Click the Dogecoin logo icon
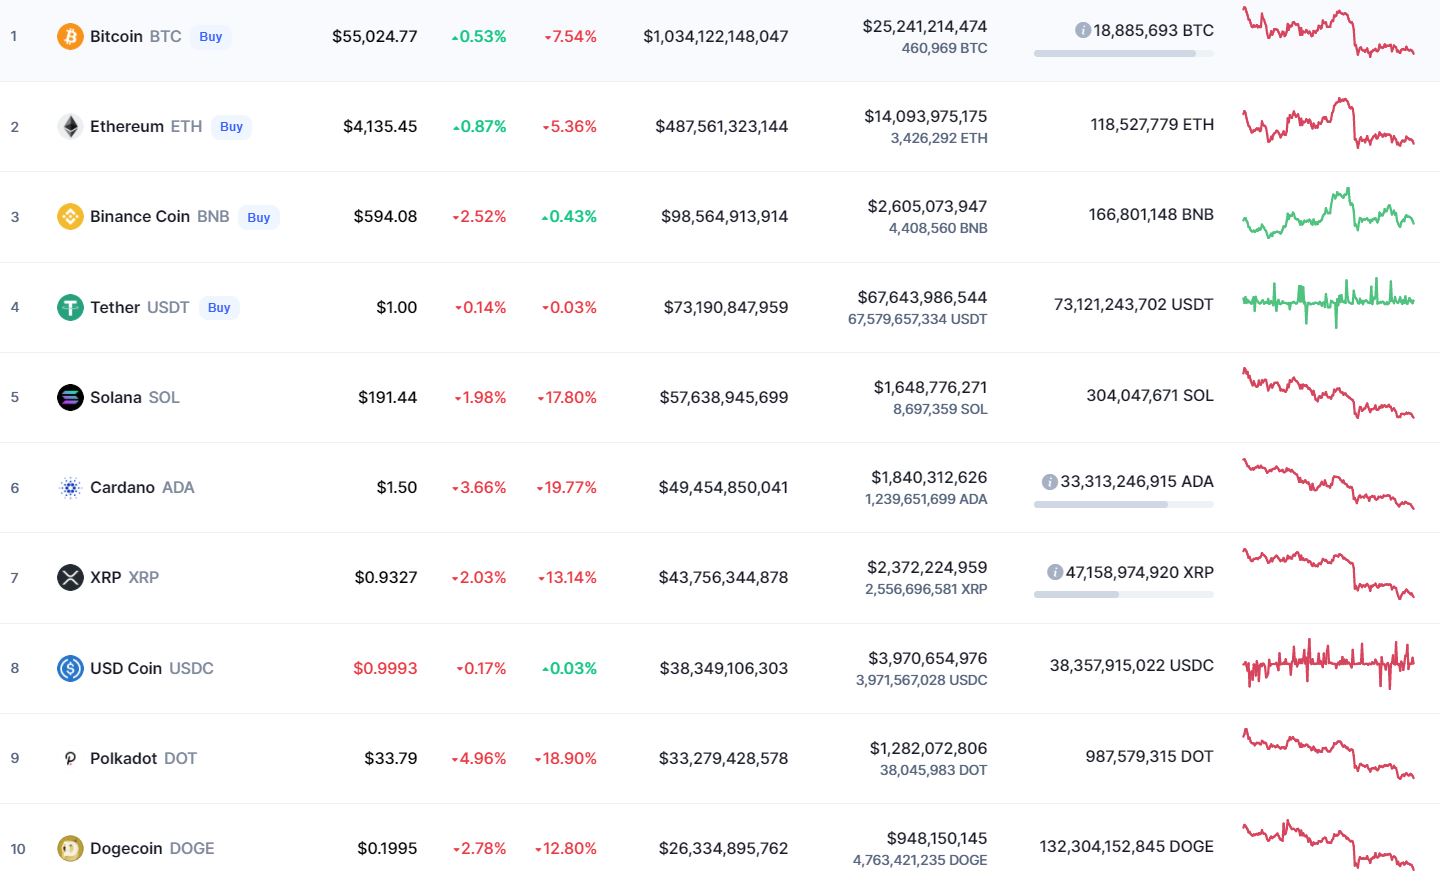 [x=70, y=849]
